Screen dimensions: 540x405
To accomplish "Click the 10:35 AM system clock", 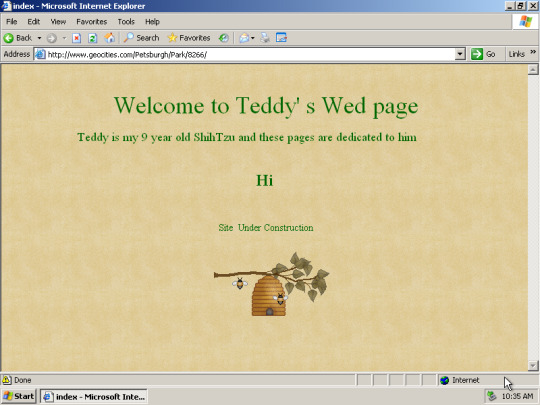I will [x=517, y=396].
